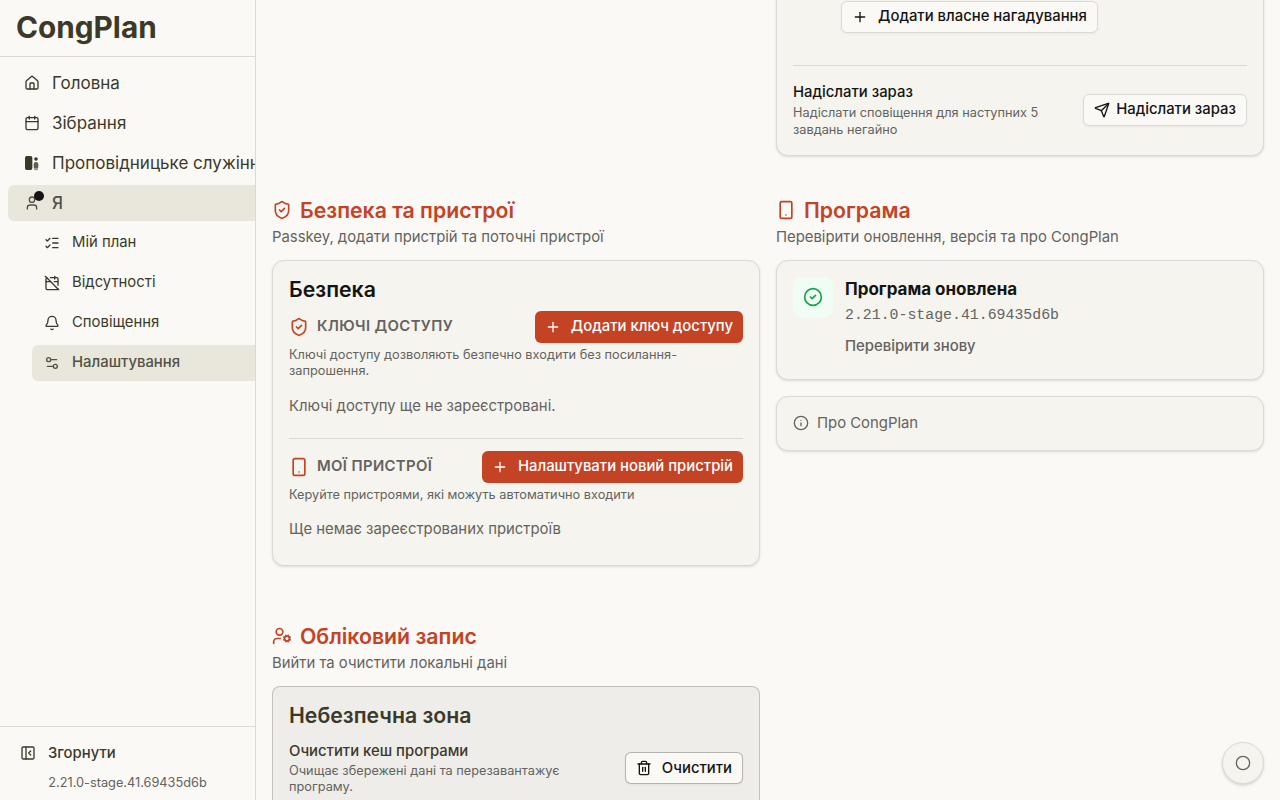Click Додати ключ доступу button
This screenshot has width=1280, height=800.
[x=639, y=327]
